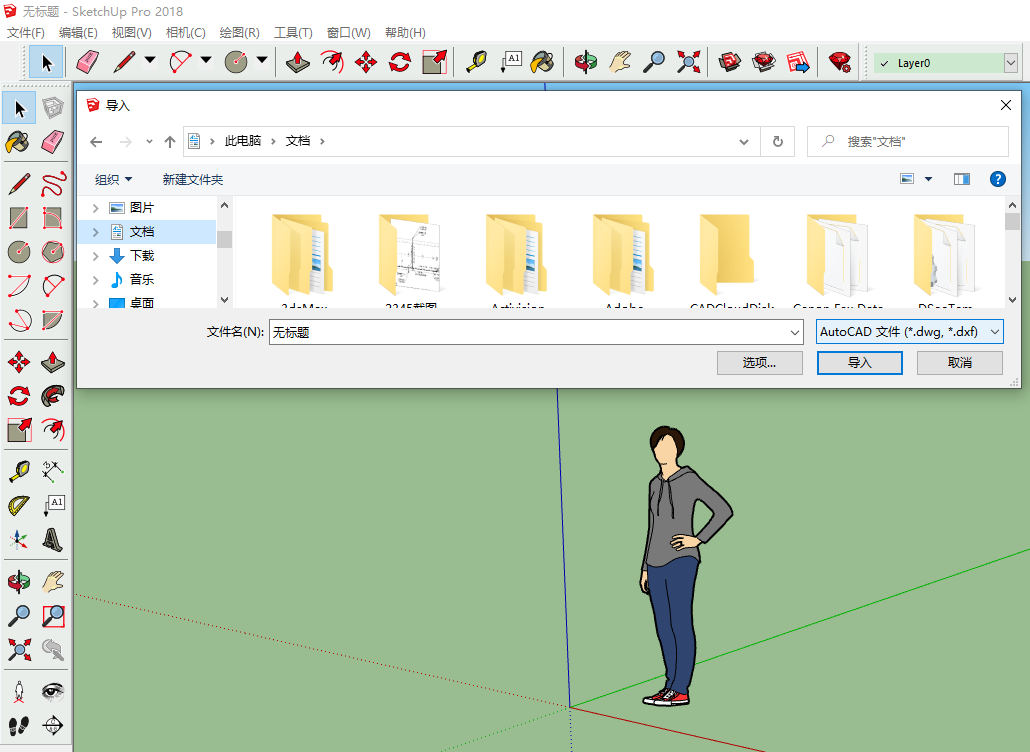
Task: Select the Pan hand tool in top toolbar
Action: (620, 62)
